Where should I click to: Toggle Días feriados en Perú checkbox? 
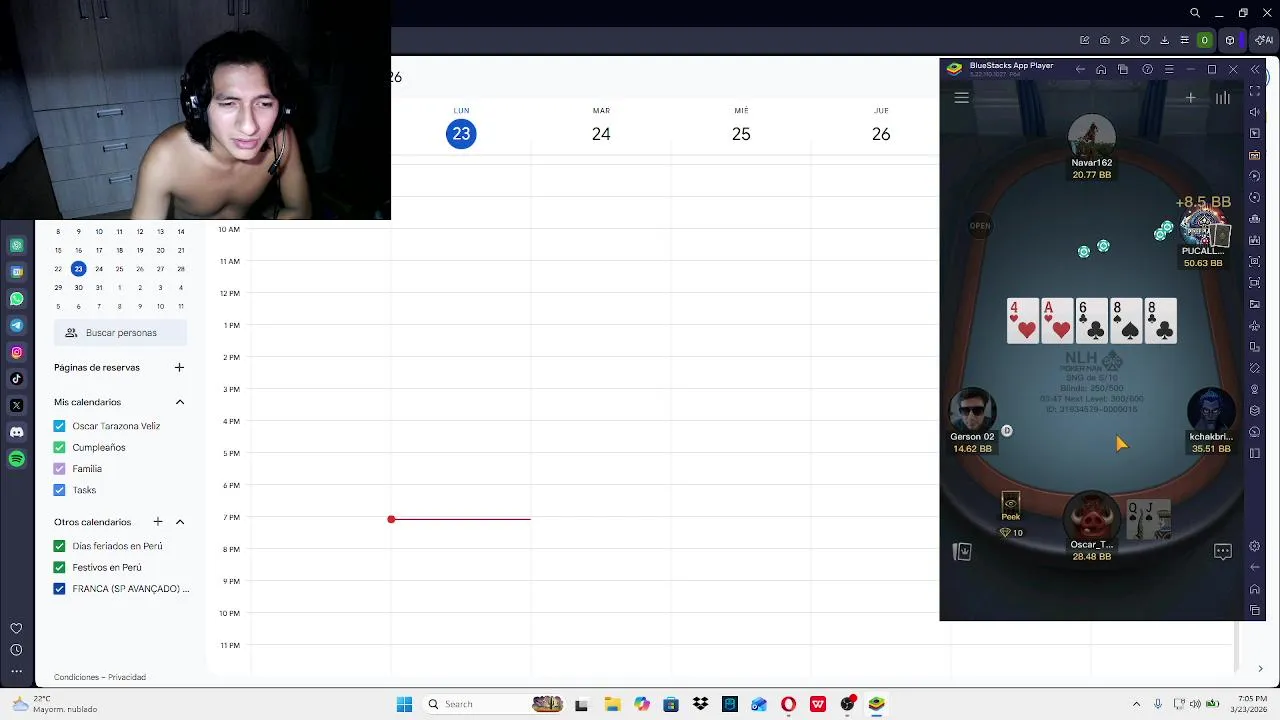[59, 546]
